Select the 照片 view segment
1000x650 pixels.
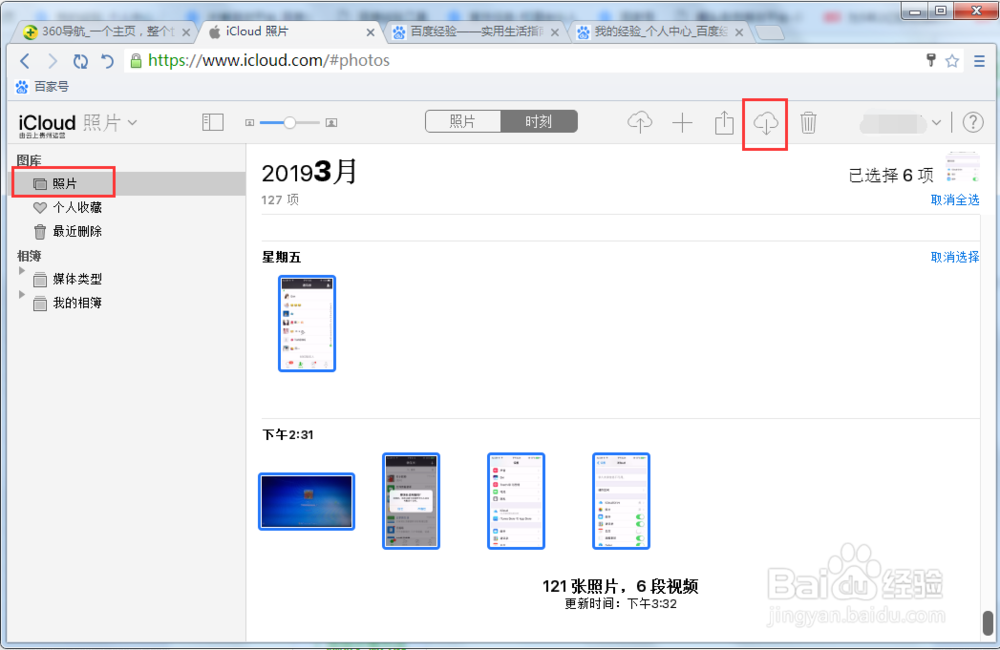tap(463, 121)
